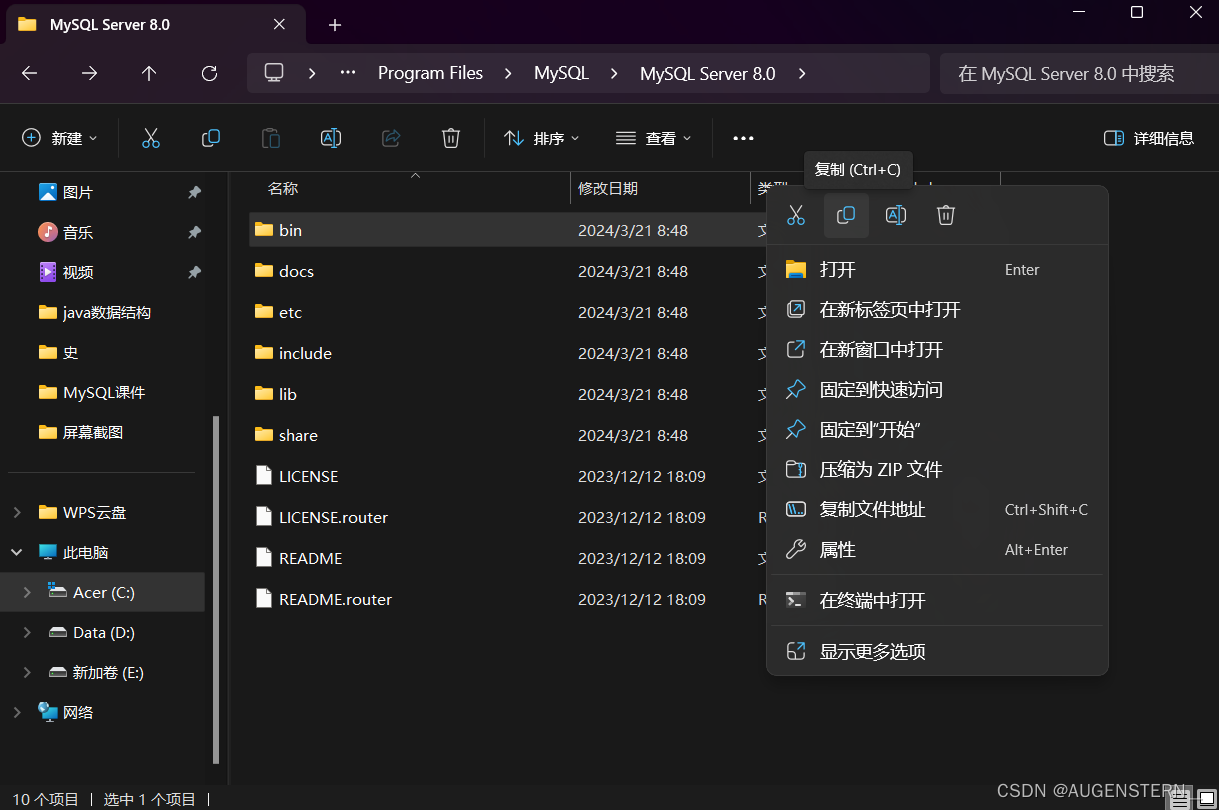The image size is (1219, 810).
Task: Go up one folder level
Action: (149, 73)
